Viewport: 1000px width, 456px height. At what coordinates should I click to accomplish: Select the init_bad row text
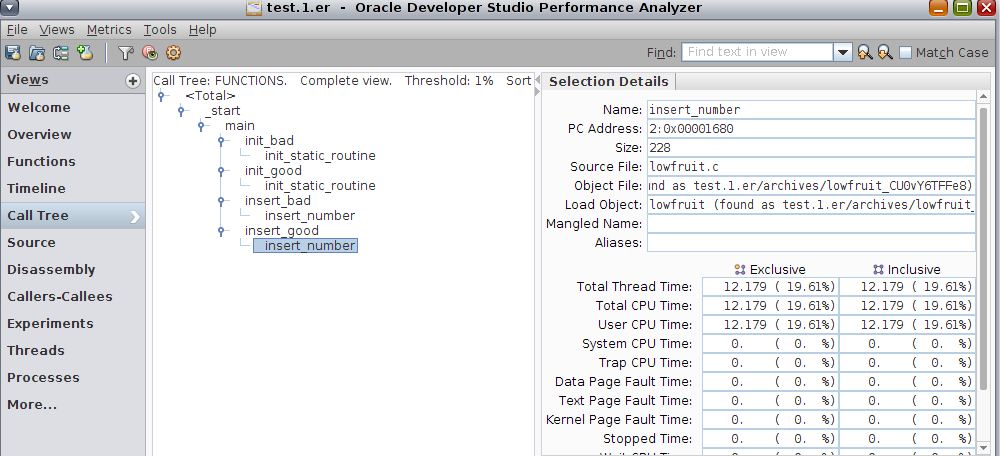269,141
